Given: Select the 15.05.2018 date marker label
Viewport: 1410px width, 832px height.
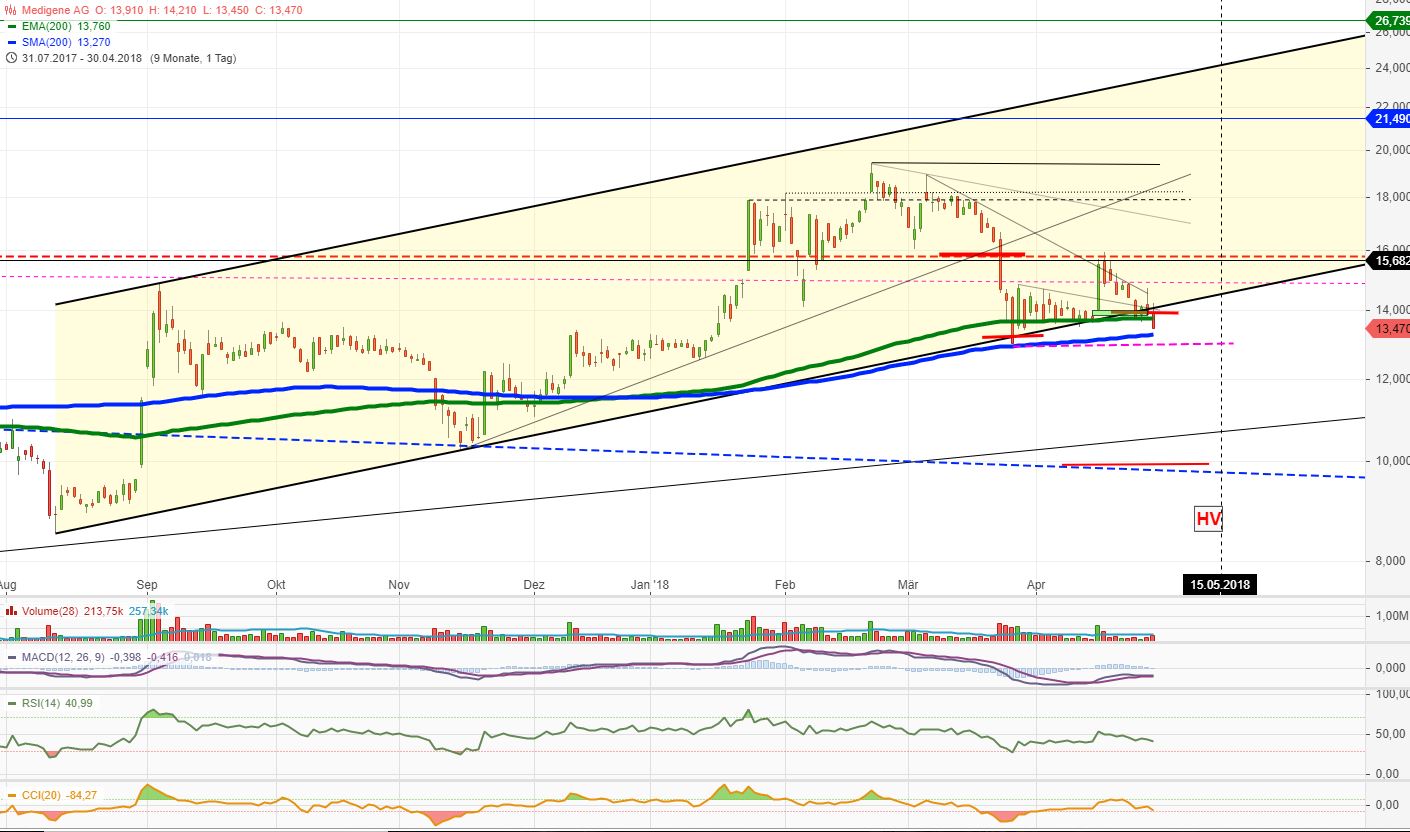Looking at the screenshot, I should (x=1220, y=584).
